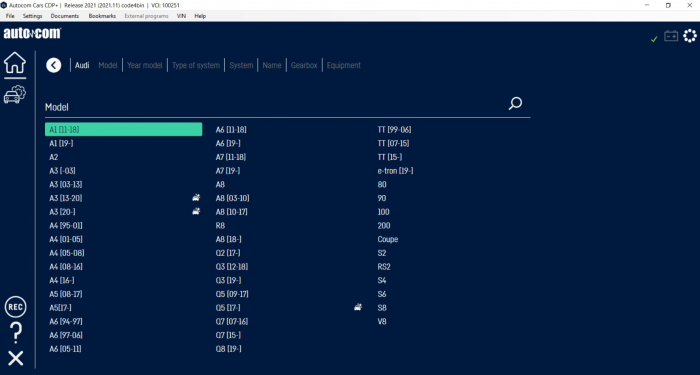Select model A8 [03-10]
700x375 pixels.
(232, 198)
